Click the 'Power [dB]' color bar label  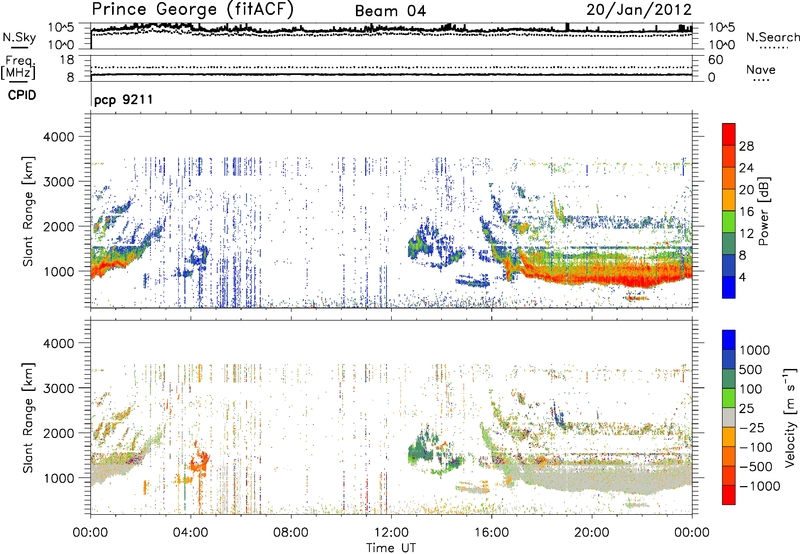tap(764, 212)
